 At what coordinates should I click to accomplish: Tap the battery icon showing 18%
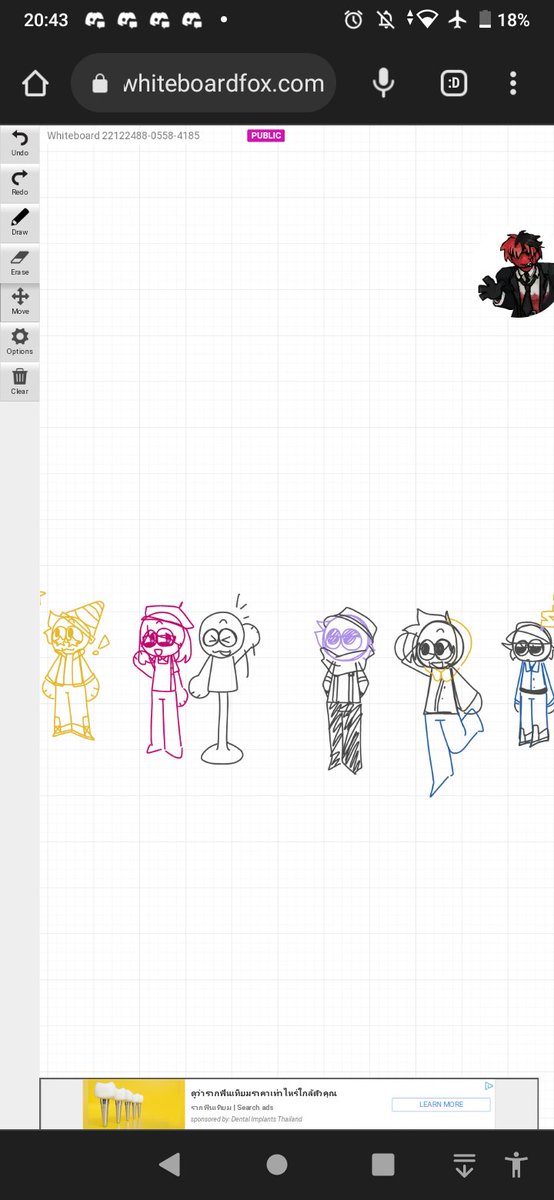[485, 19]
